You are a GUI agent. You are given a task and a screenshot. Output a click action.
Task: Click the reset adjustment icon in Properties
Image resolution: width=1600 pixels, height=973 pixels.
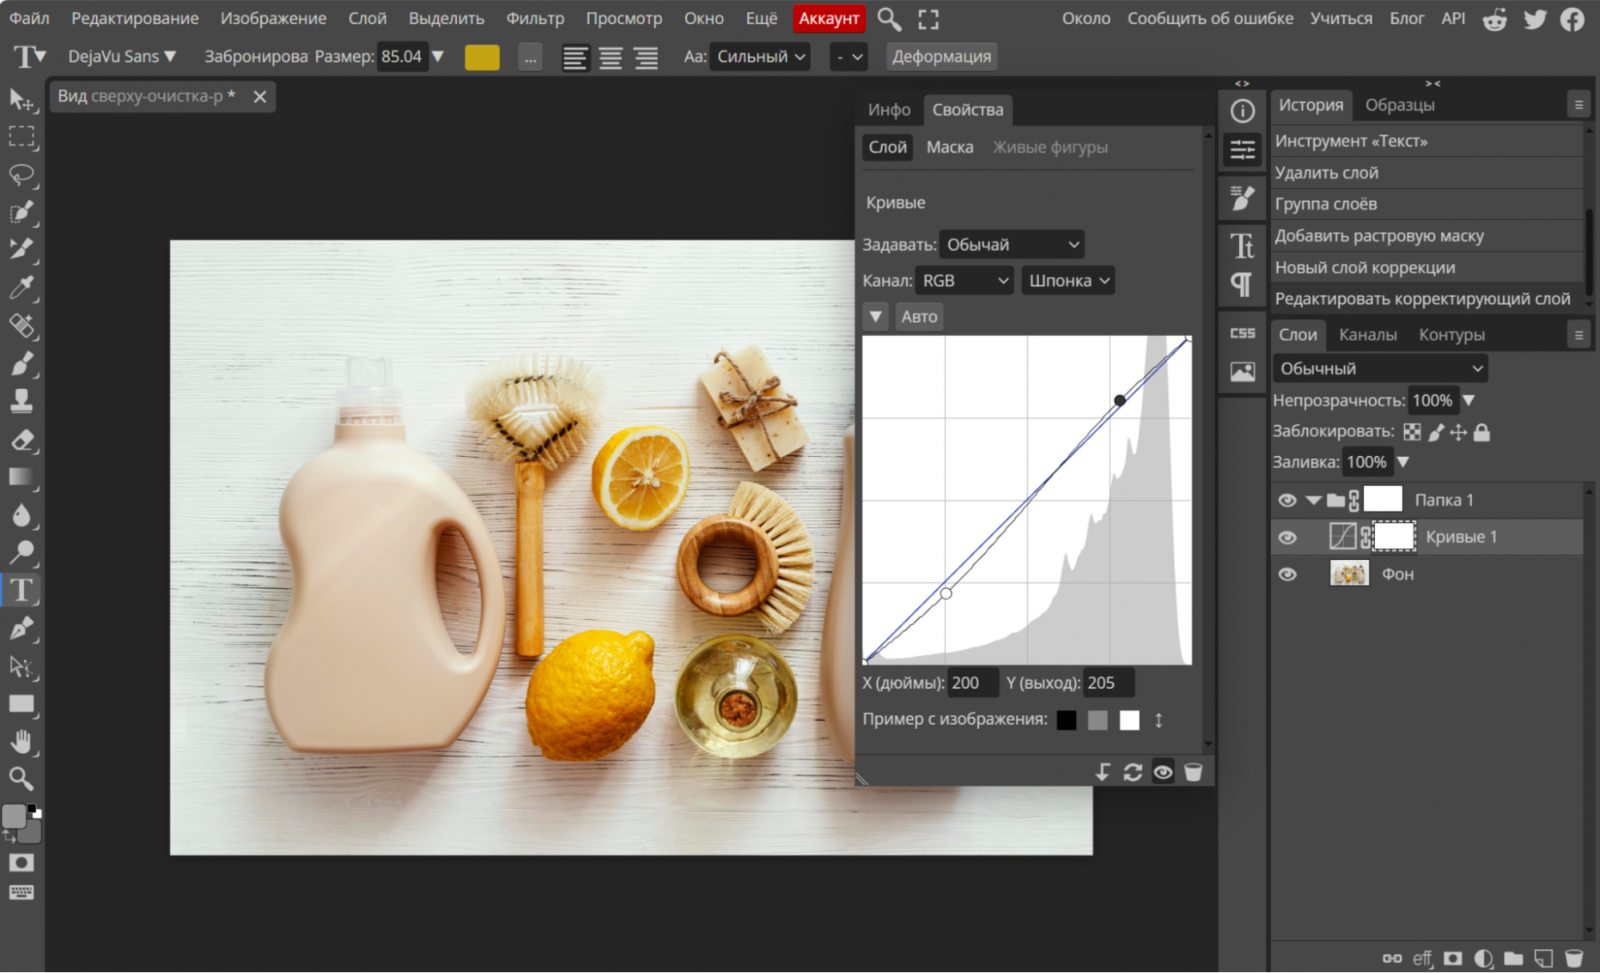tap(1132, 772)
